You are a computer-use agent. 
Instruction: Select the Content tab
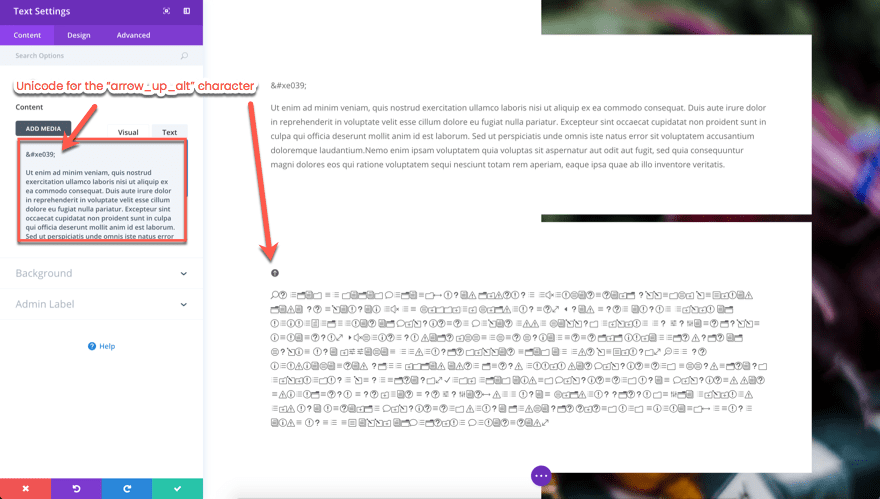tap(27, 35)
